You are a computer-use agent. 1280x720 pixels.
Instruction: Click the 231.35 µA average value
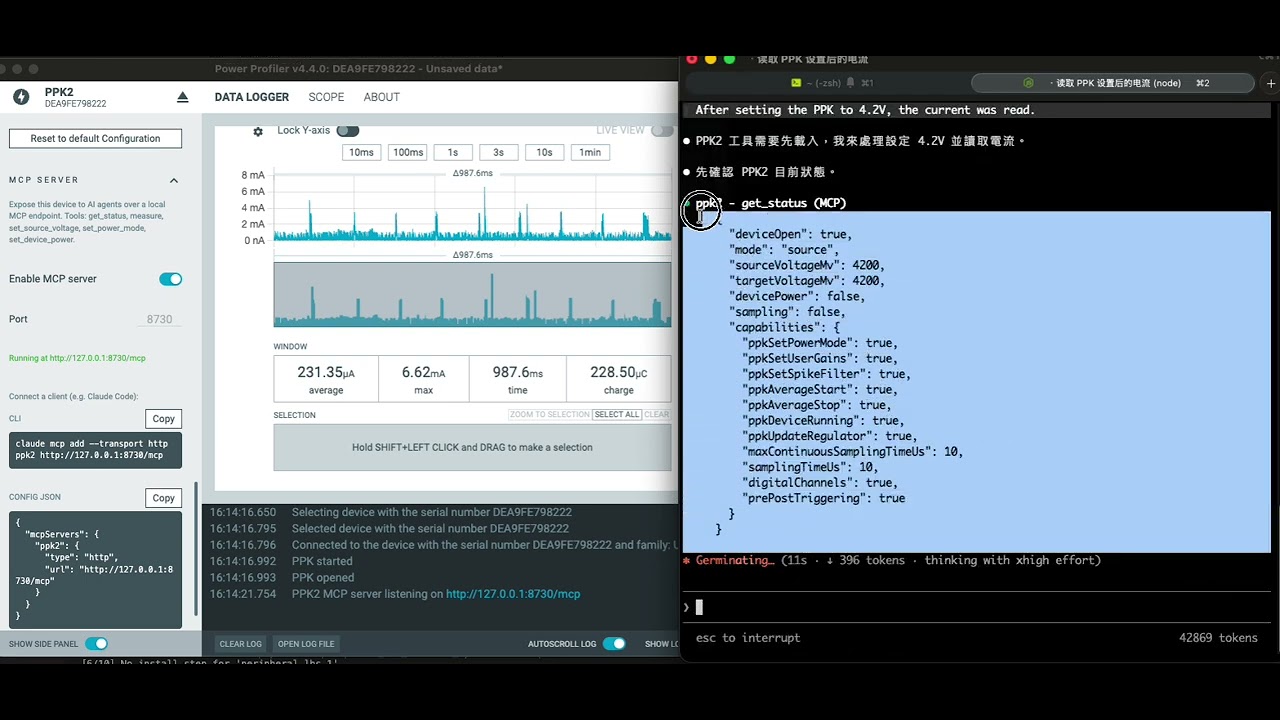(x=326, y=372)
